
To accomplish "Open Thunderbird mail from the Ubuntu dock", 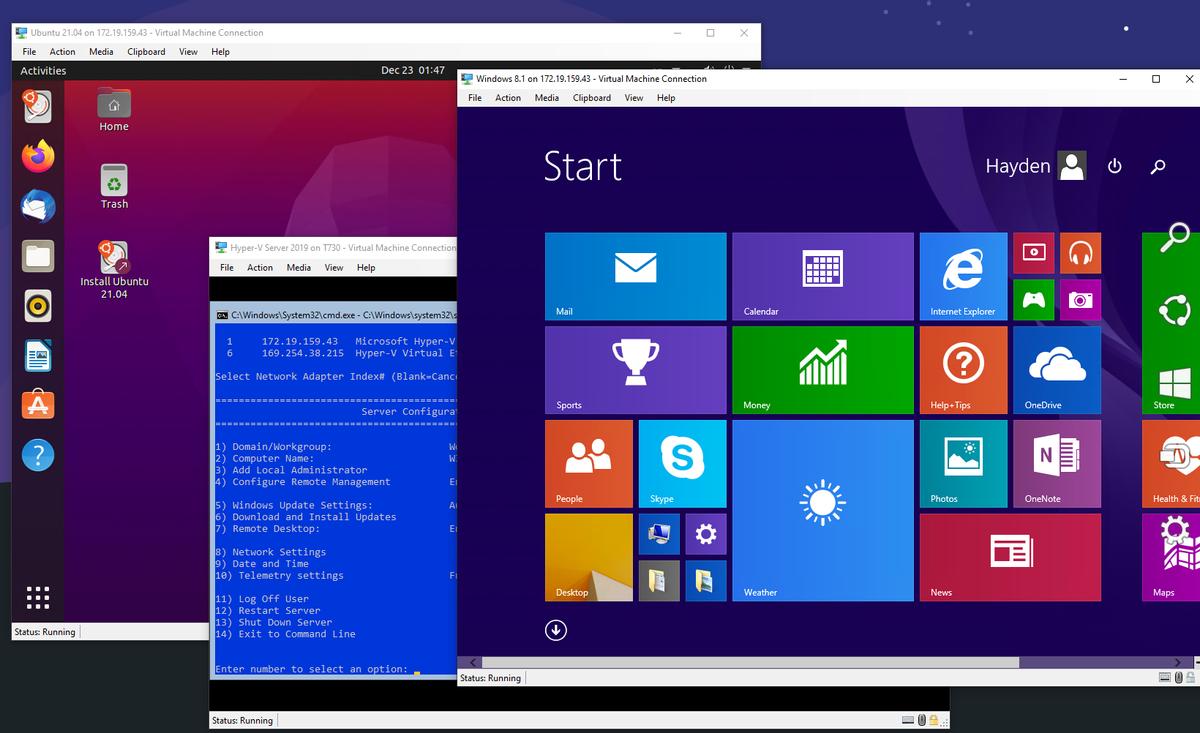I will point(37,205).
